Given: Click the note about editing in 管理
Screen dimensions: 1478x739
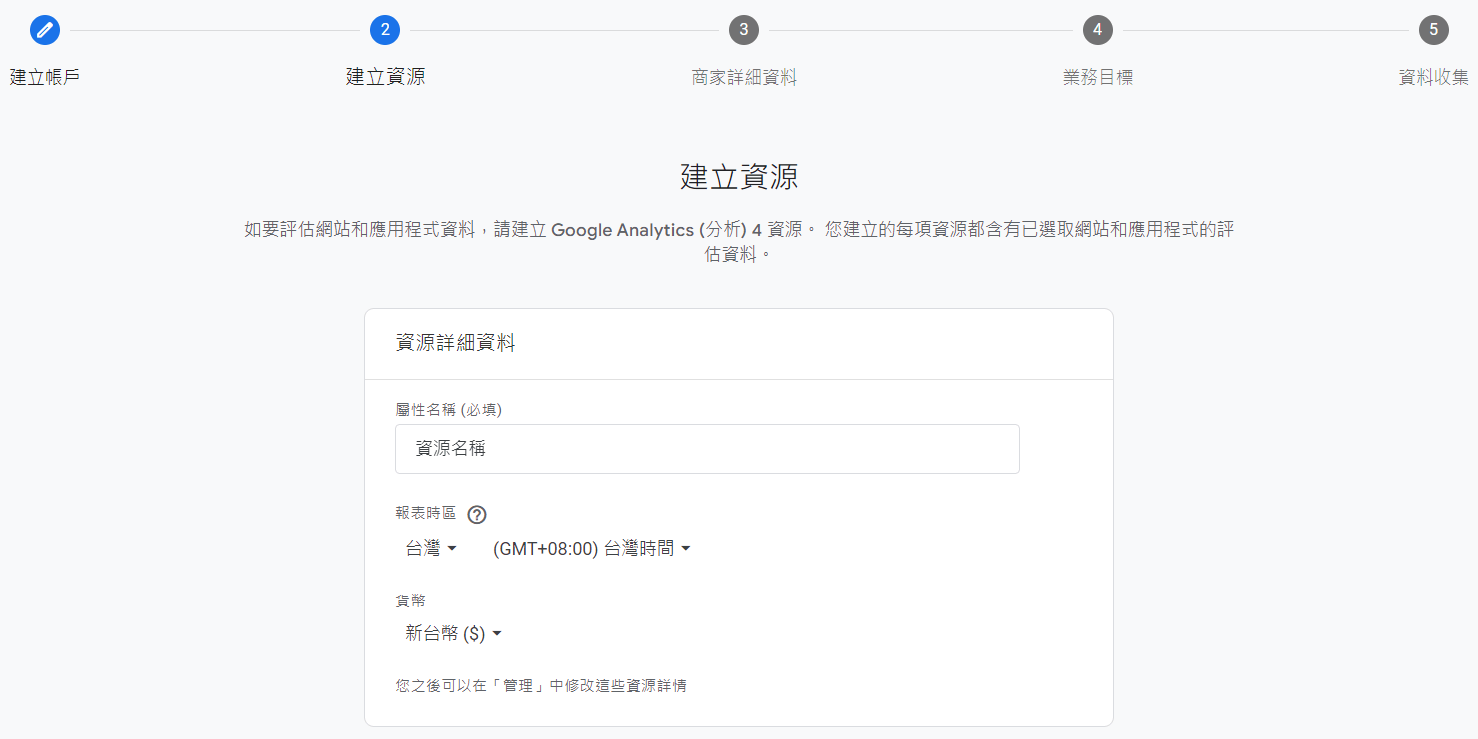Looking at the screenshot, I should (541, 686).
